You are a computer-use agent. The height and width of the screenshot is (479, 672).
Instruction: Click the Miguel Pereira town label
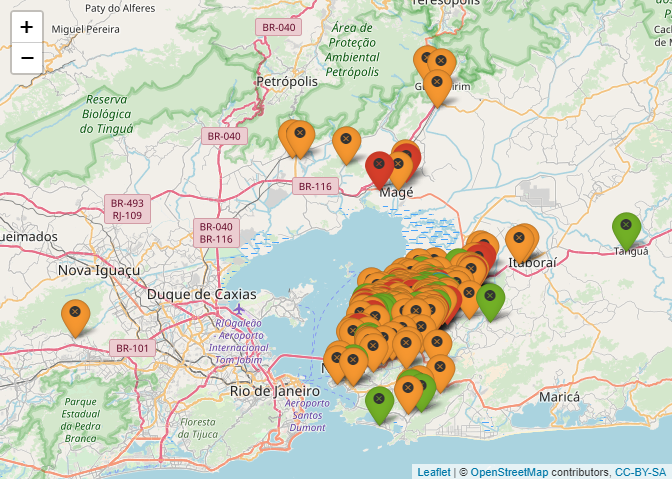[x=85, y=30]
